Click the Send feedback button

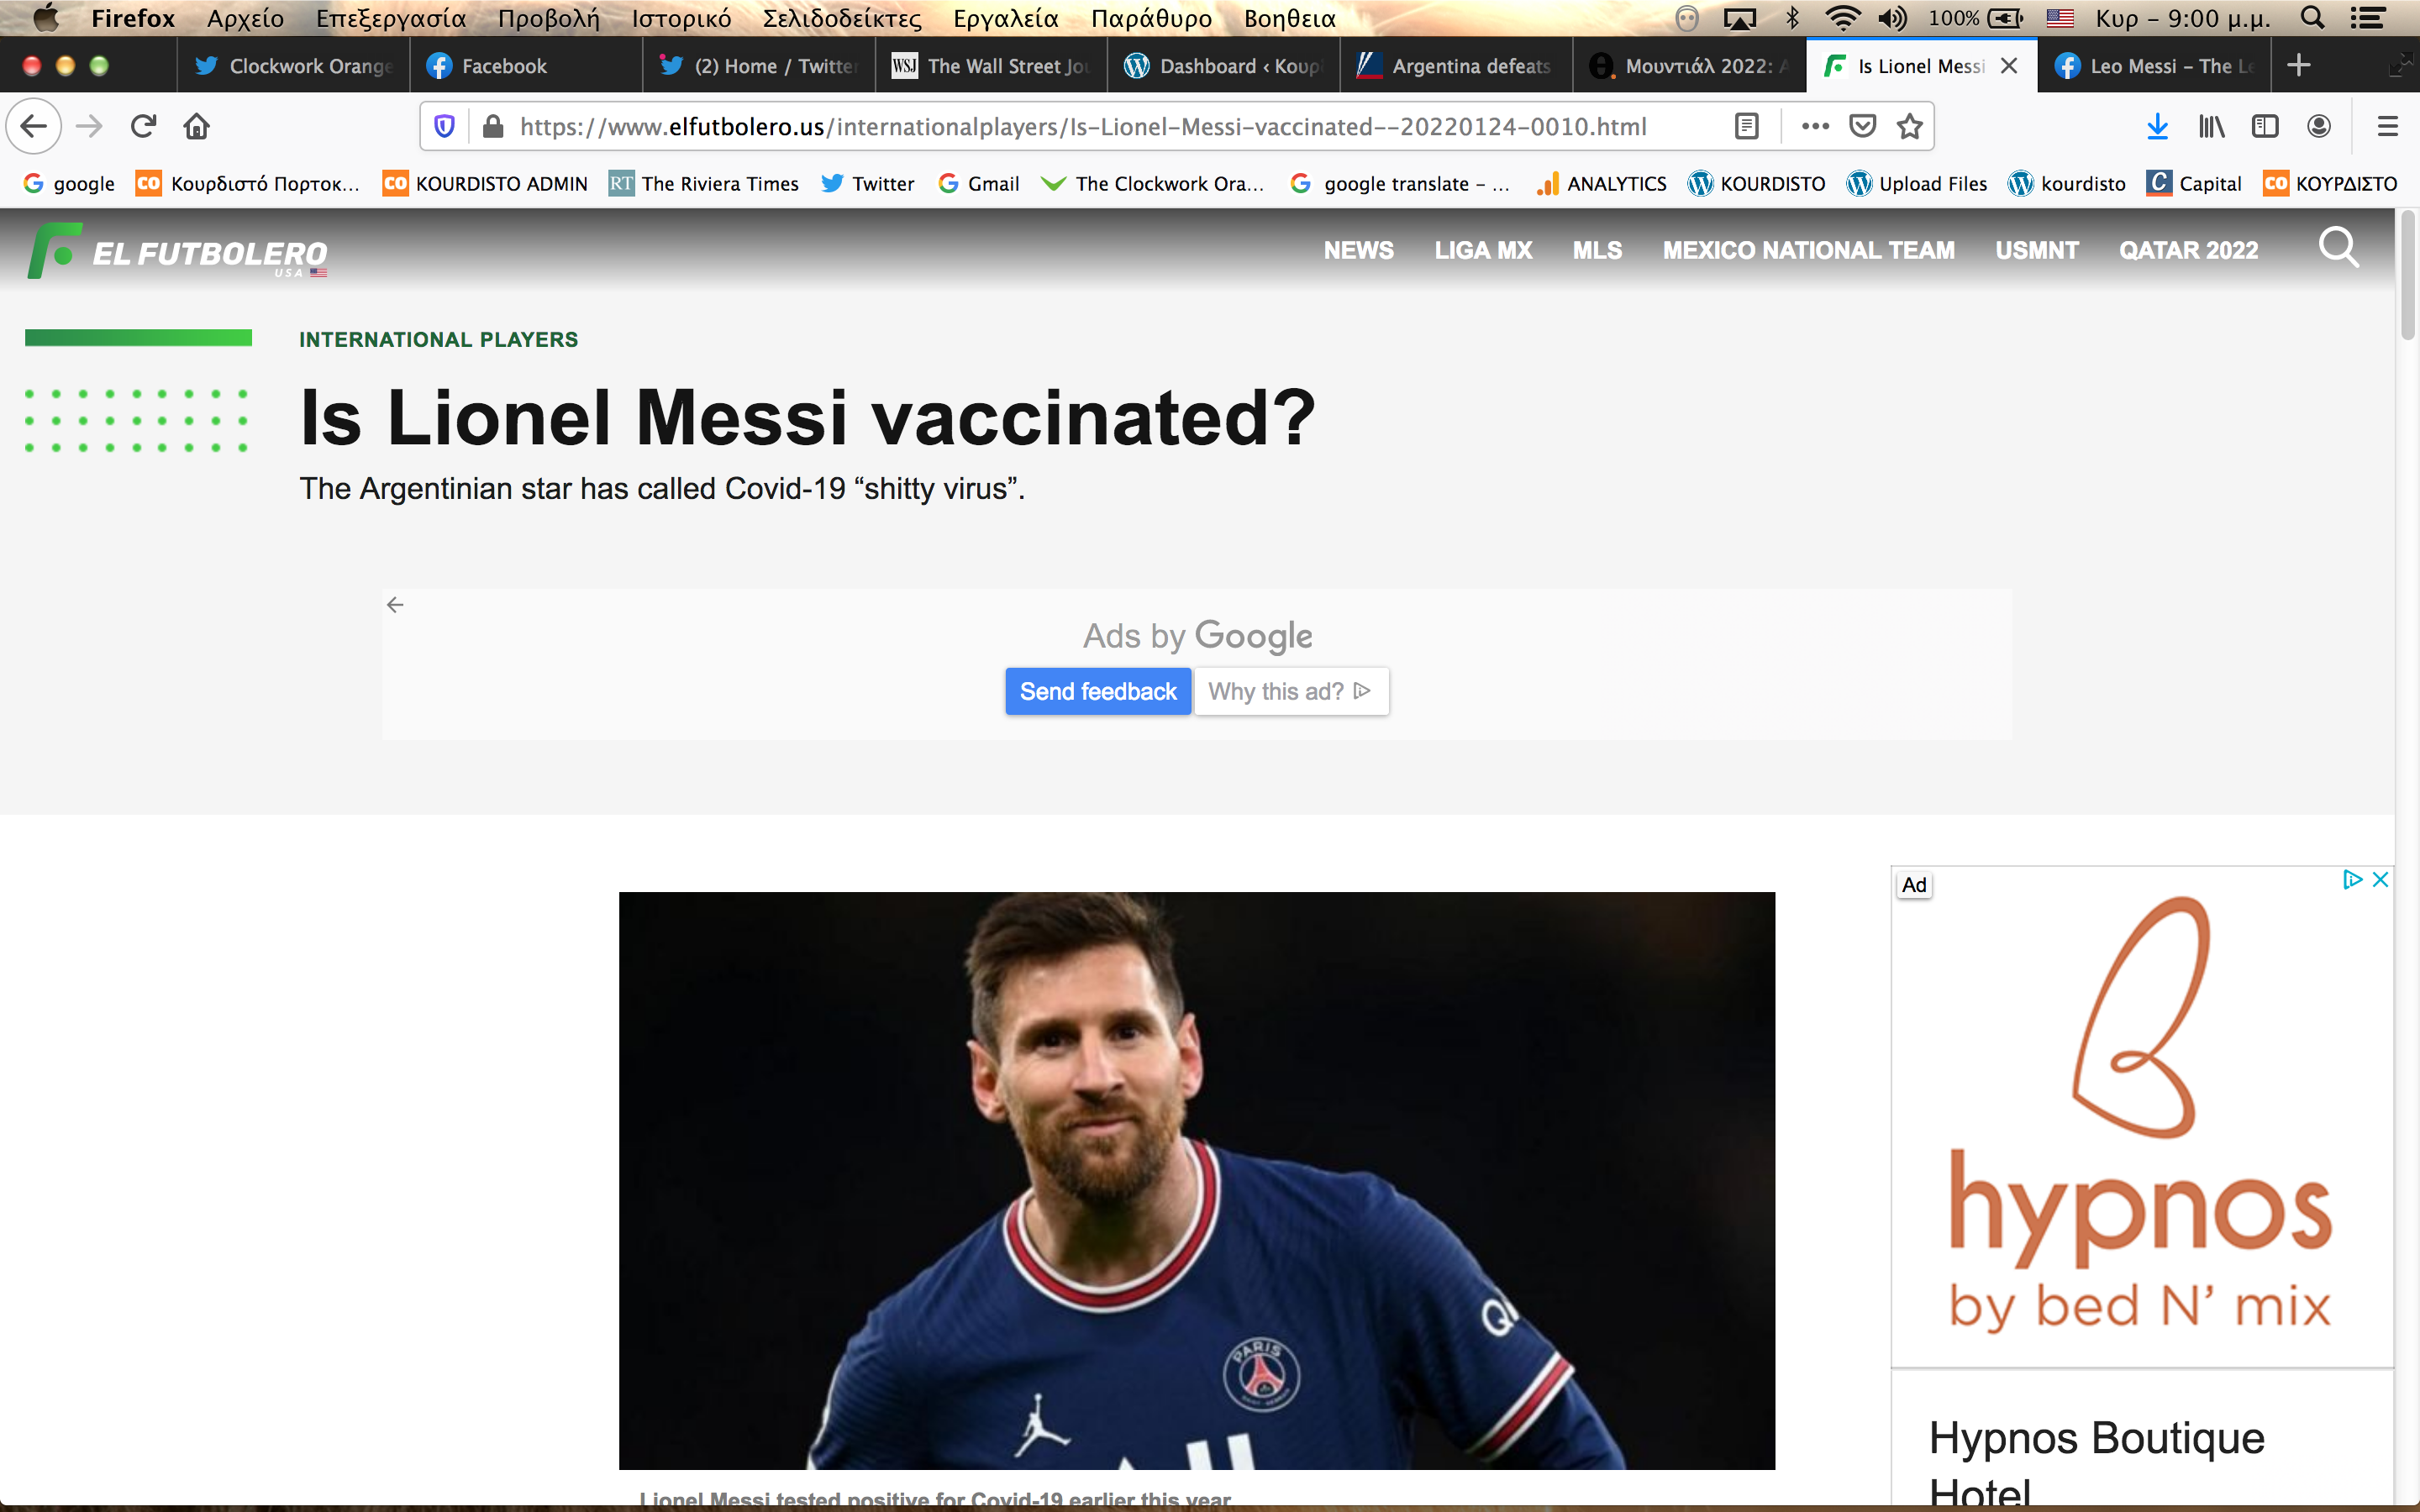tap(1098, 691)
